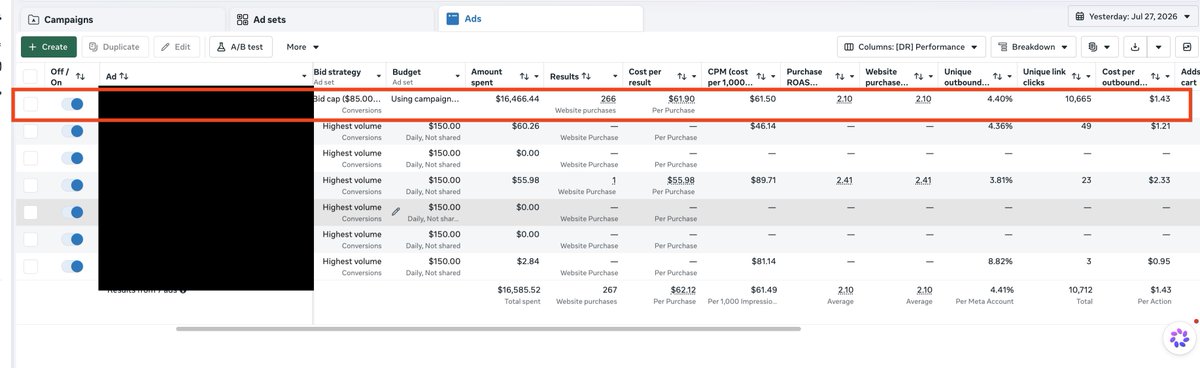
Task: Click the $61.90 cost per result link
Action: [681, 99]
